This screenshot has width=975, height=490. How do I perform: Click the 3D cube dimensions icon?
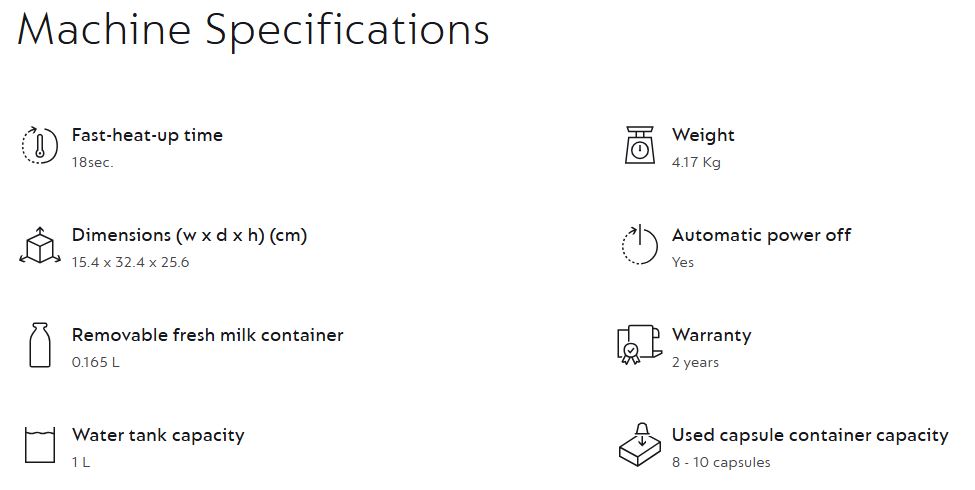click(39, 246)
